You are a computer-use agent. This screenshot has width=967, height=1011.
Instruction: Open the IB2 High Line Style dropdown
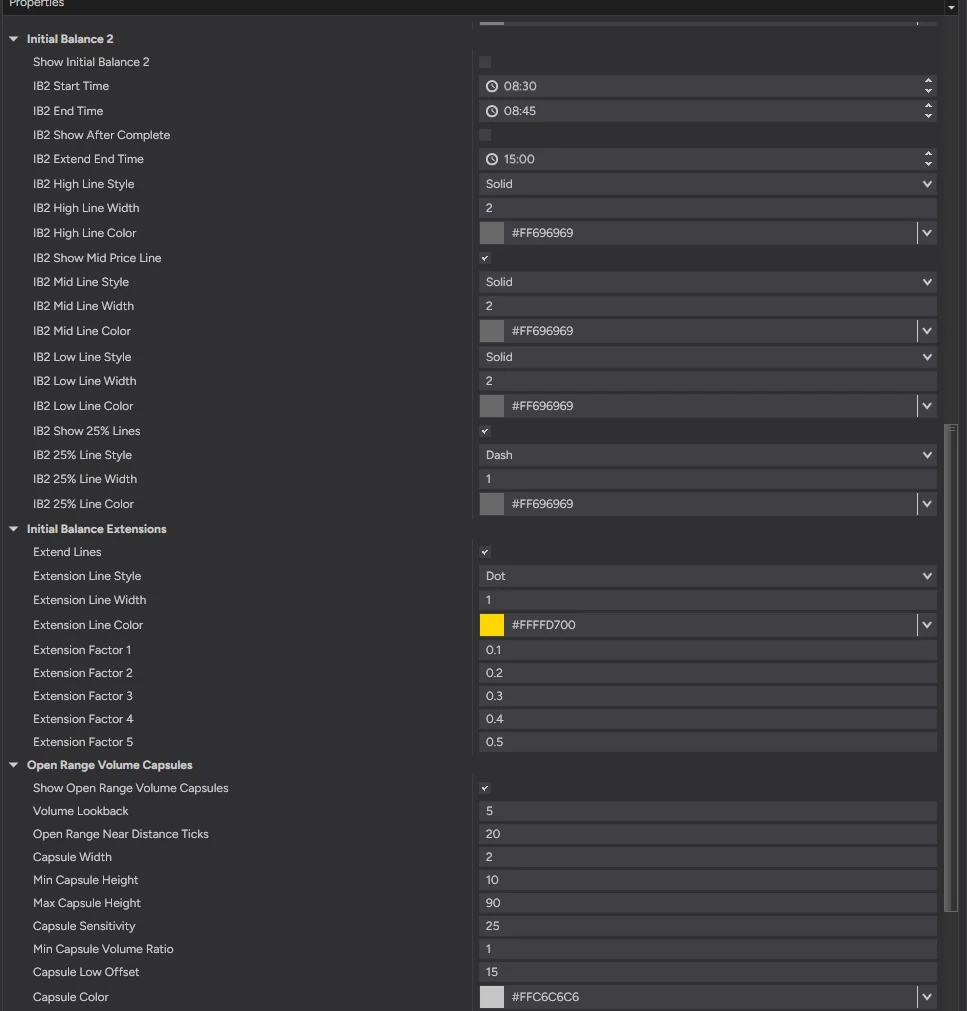(x=707, y=184)
